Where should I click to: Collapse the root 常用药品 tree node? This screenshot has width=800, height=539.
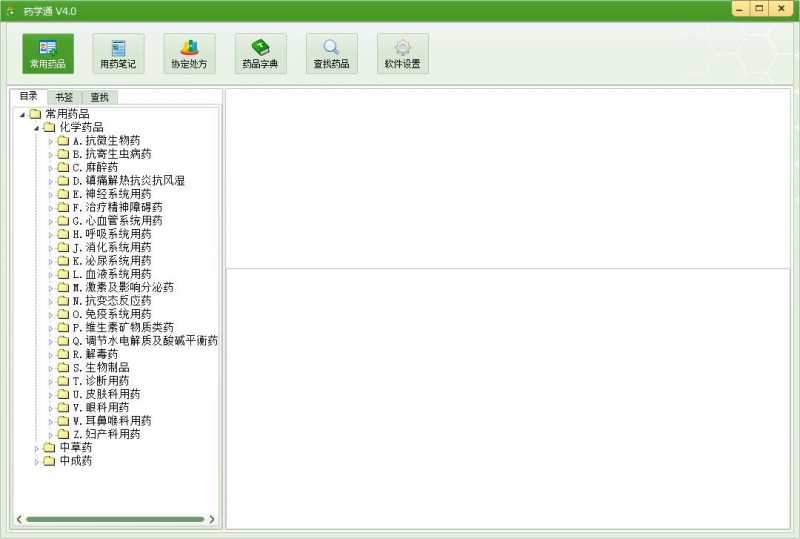click(23, 114)
